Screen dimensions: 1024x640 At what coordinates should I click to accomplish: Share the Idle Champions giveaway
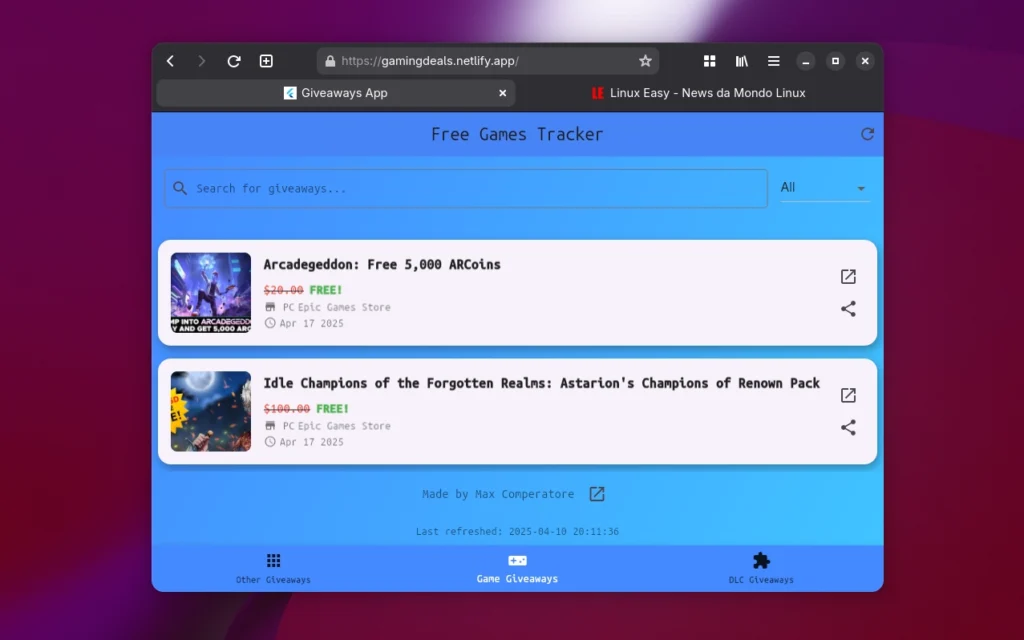click(848, 427)
